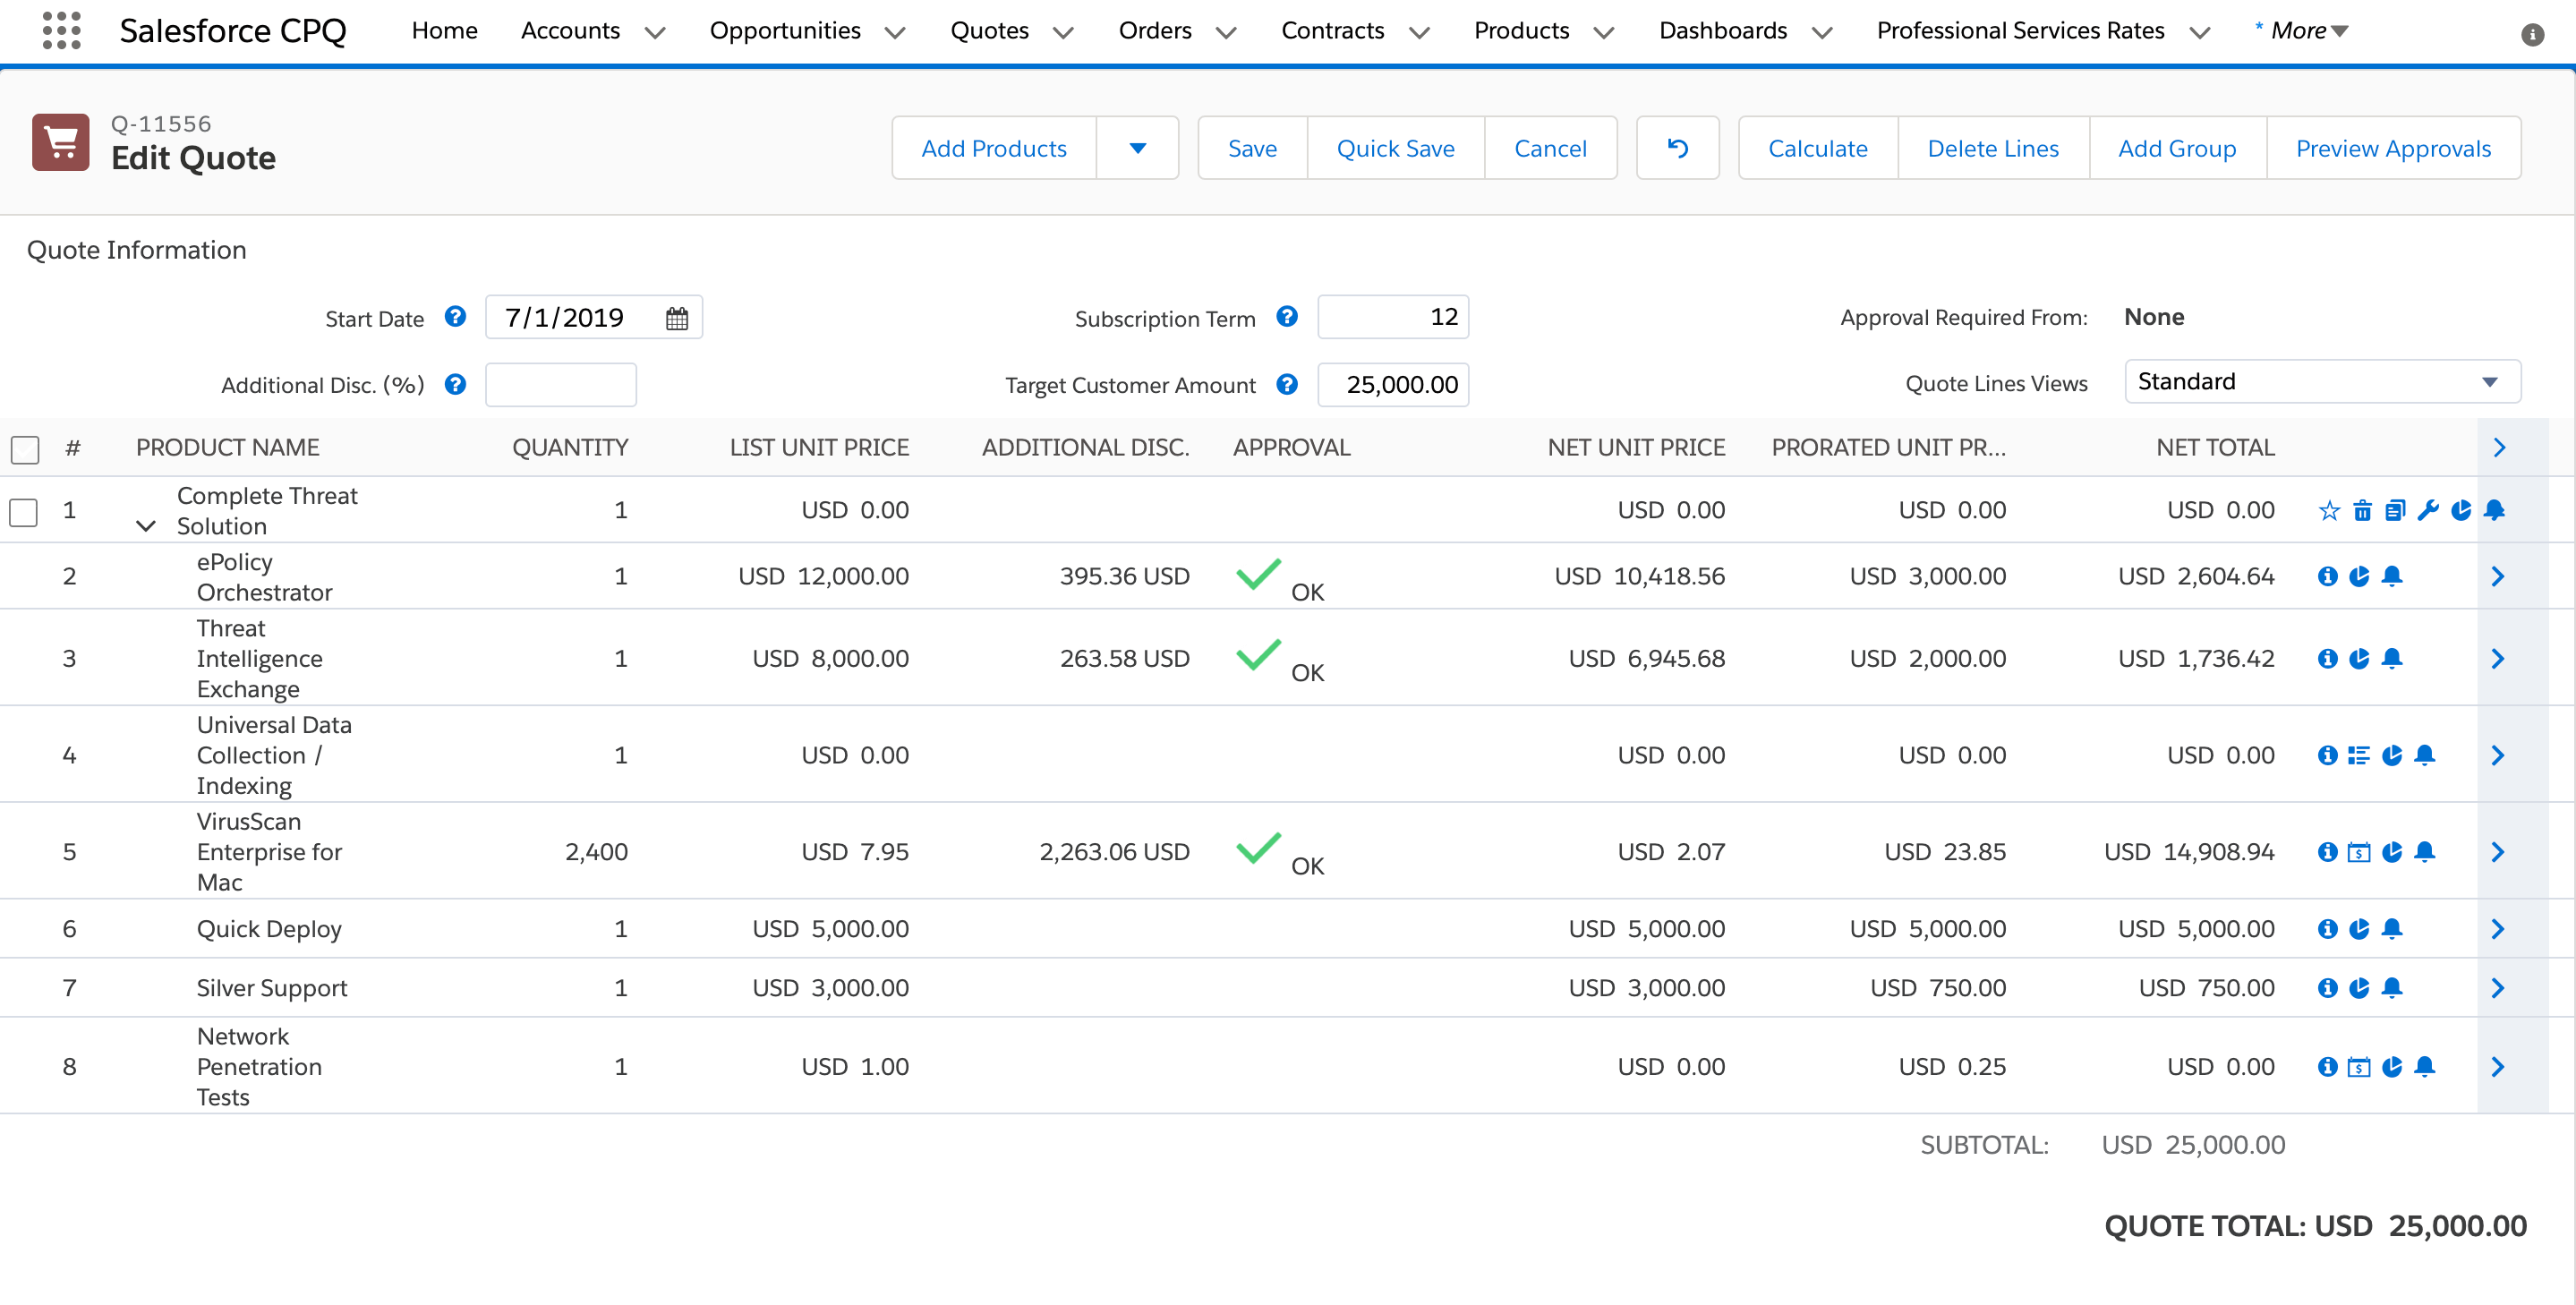Collapse the Complete Threat Solution bundle chevron
Screen dimensions: 2576x1305
pos(145,526)
